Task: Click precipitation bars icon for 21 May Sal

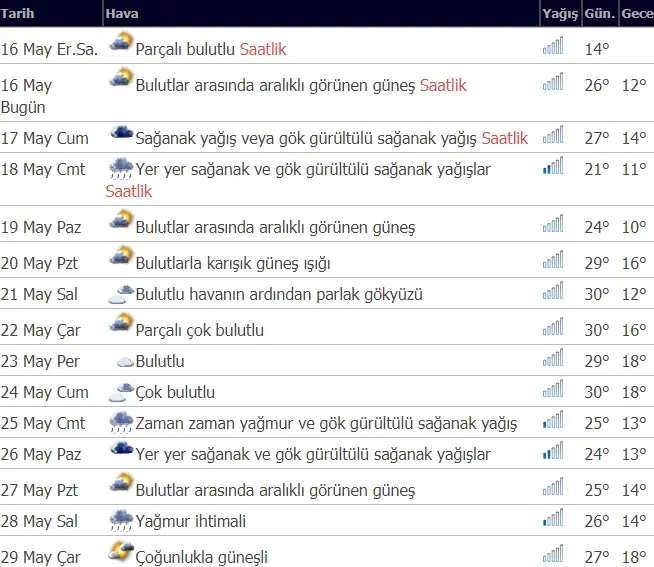Action: coord(553,290)
